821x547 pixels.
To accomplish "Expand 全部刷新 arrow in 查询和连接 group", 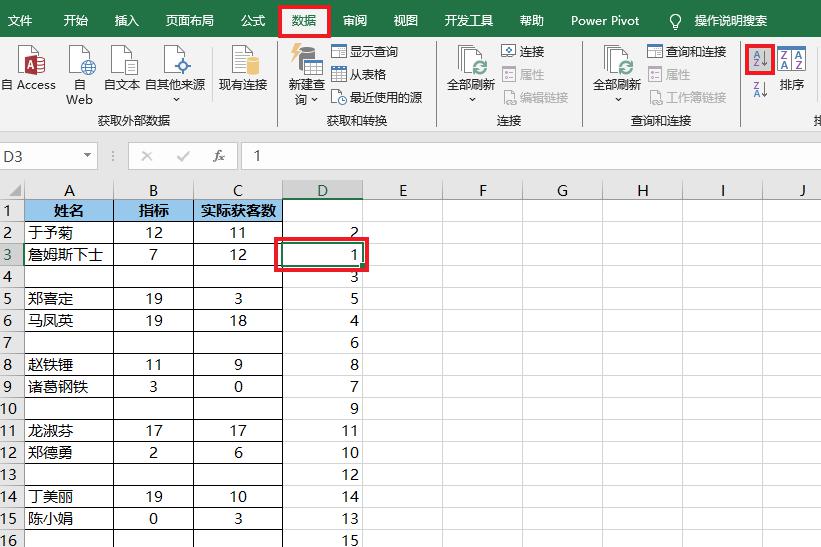I will pos(617,99).
